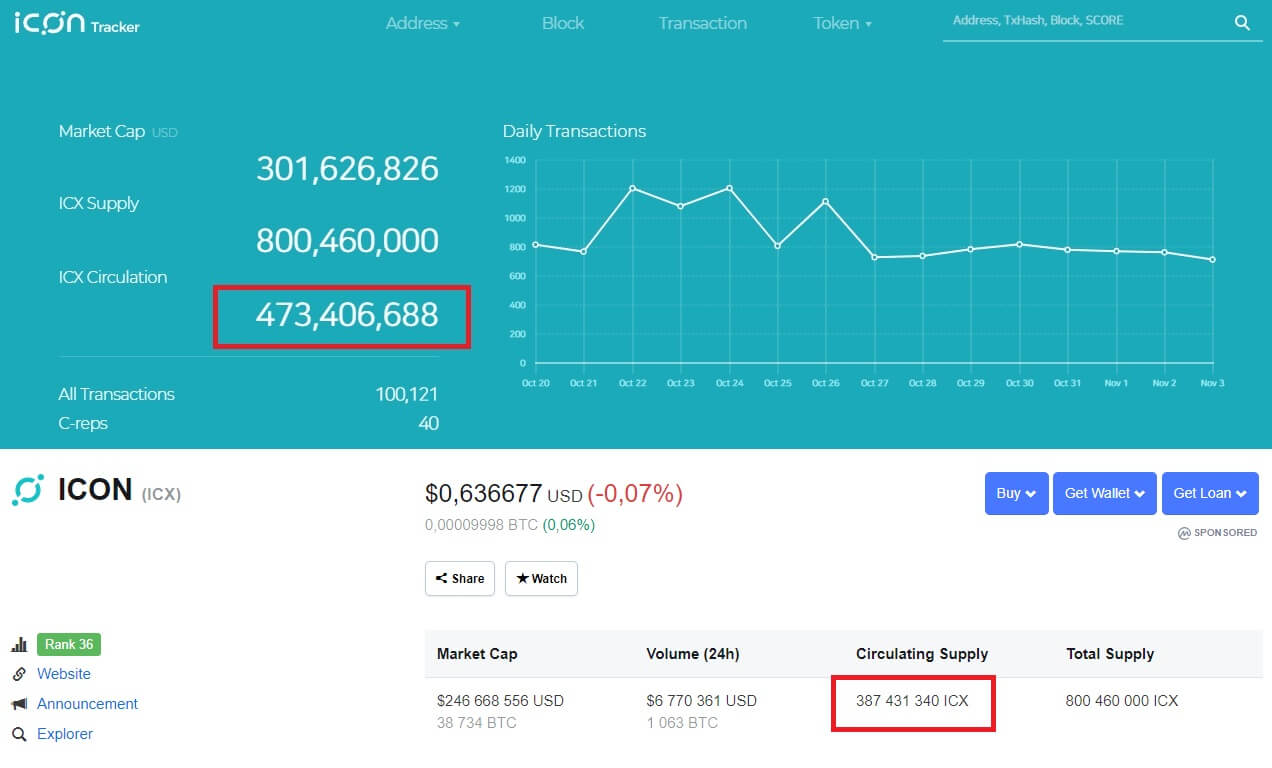The width and height of the screenshot is (1272, 768).
Task: Go to the Block page
Action: pos(563,23)
